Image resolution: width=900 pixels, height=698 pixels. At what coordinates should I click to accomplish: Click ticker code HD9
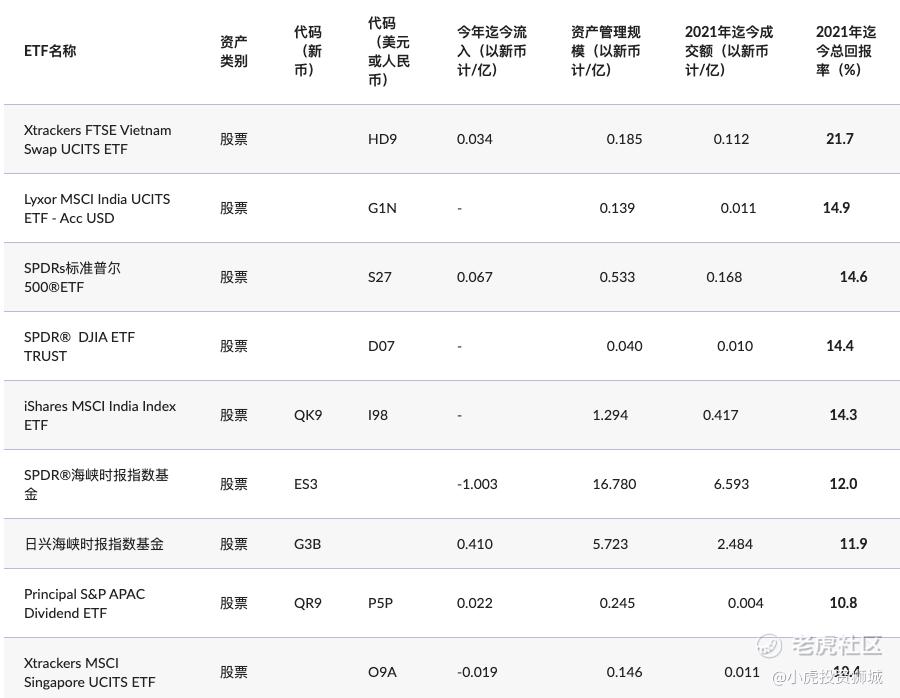click(x=382, y=139)
